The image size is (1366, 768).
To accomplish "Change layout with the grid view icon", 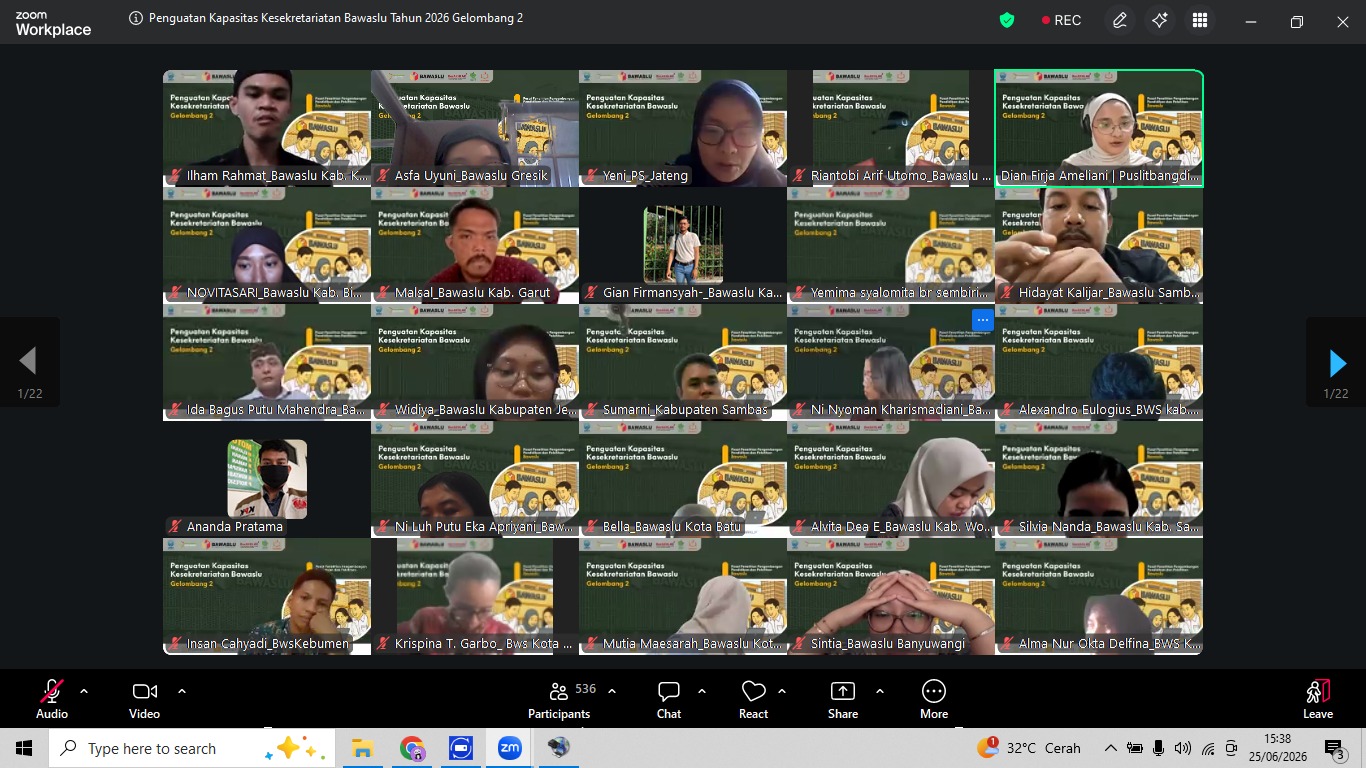I will click(x=1200, y=20).
